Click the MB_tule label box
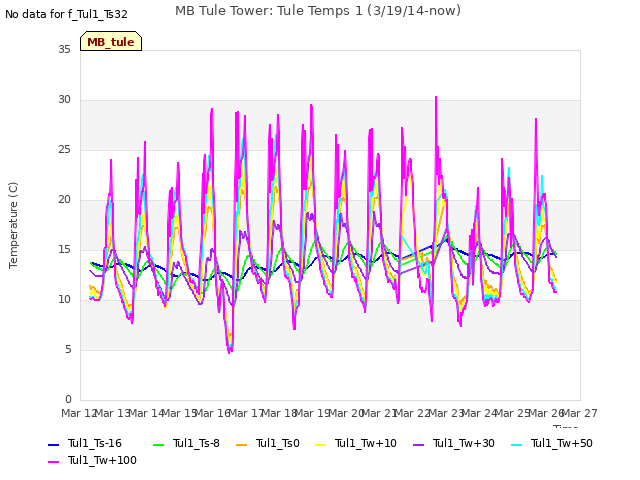The width and height of the screenshot is (640, 480). click(x=111, y=41)
